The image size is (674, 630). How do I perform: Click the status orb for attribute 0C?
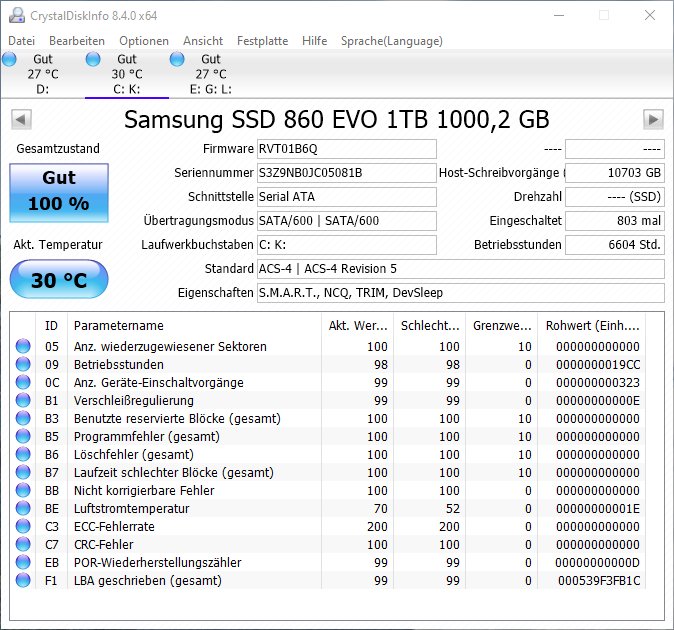point(23,382)
